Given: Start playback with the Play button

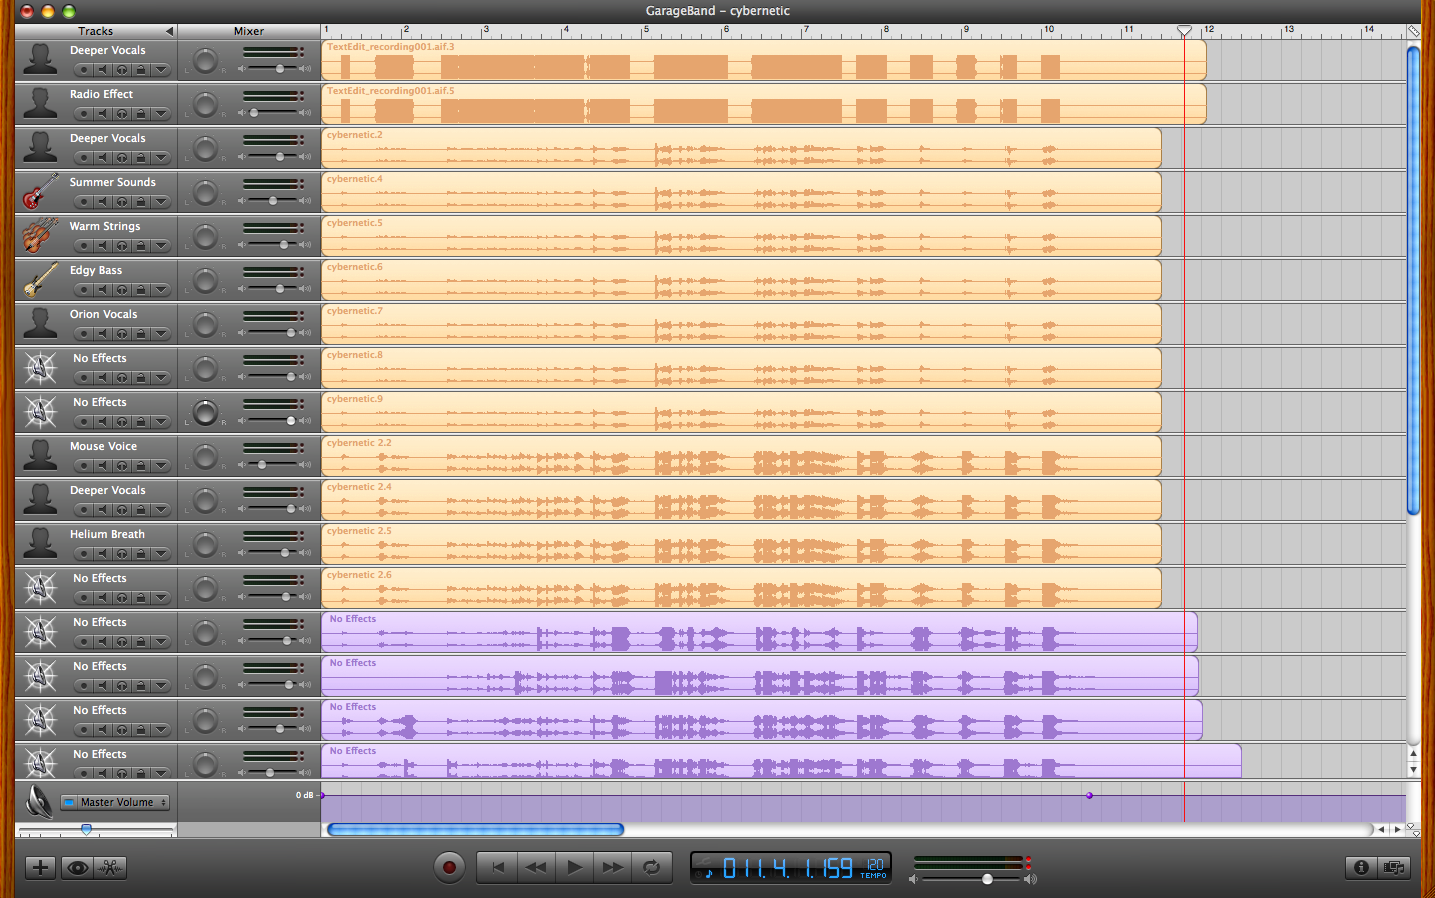Looking at the screenshot, I should point(574,867).
